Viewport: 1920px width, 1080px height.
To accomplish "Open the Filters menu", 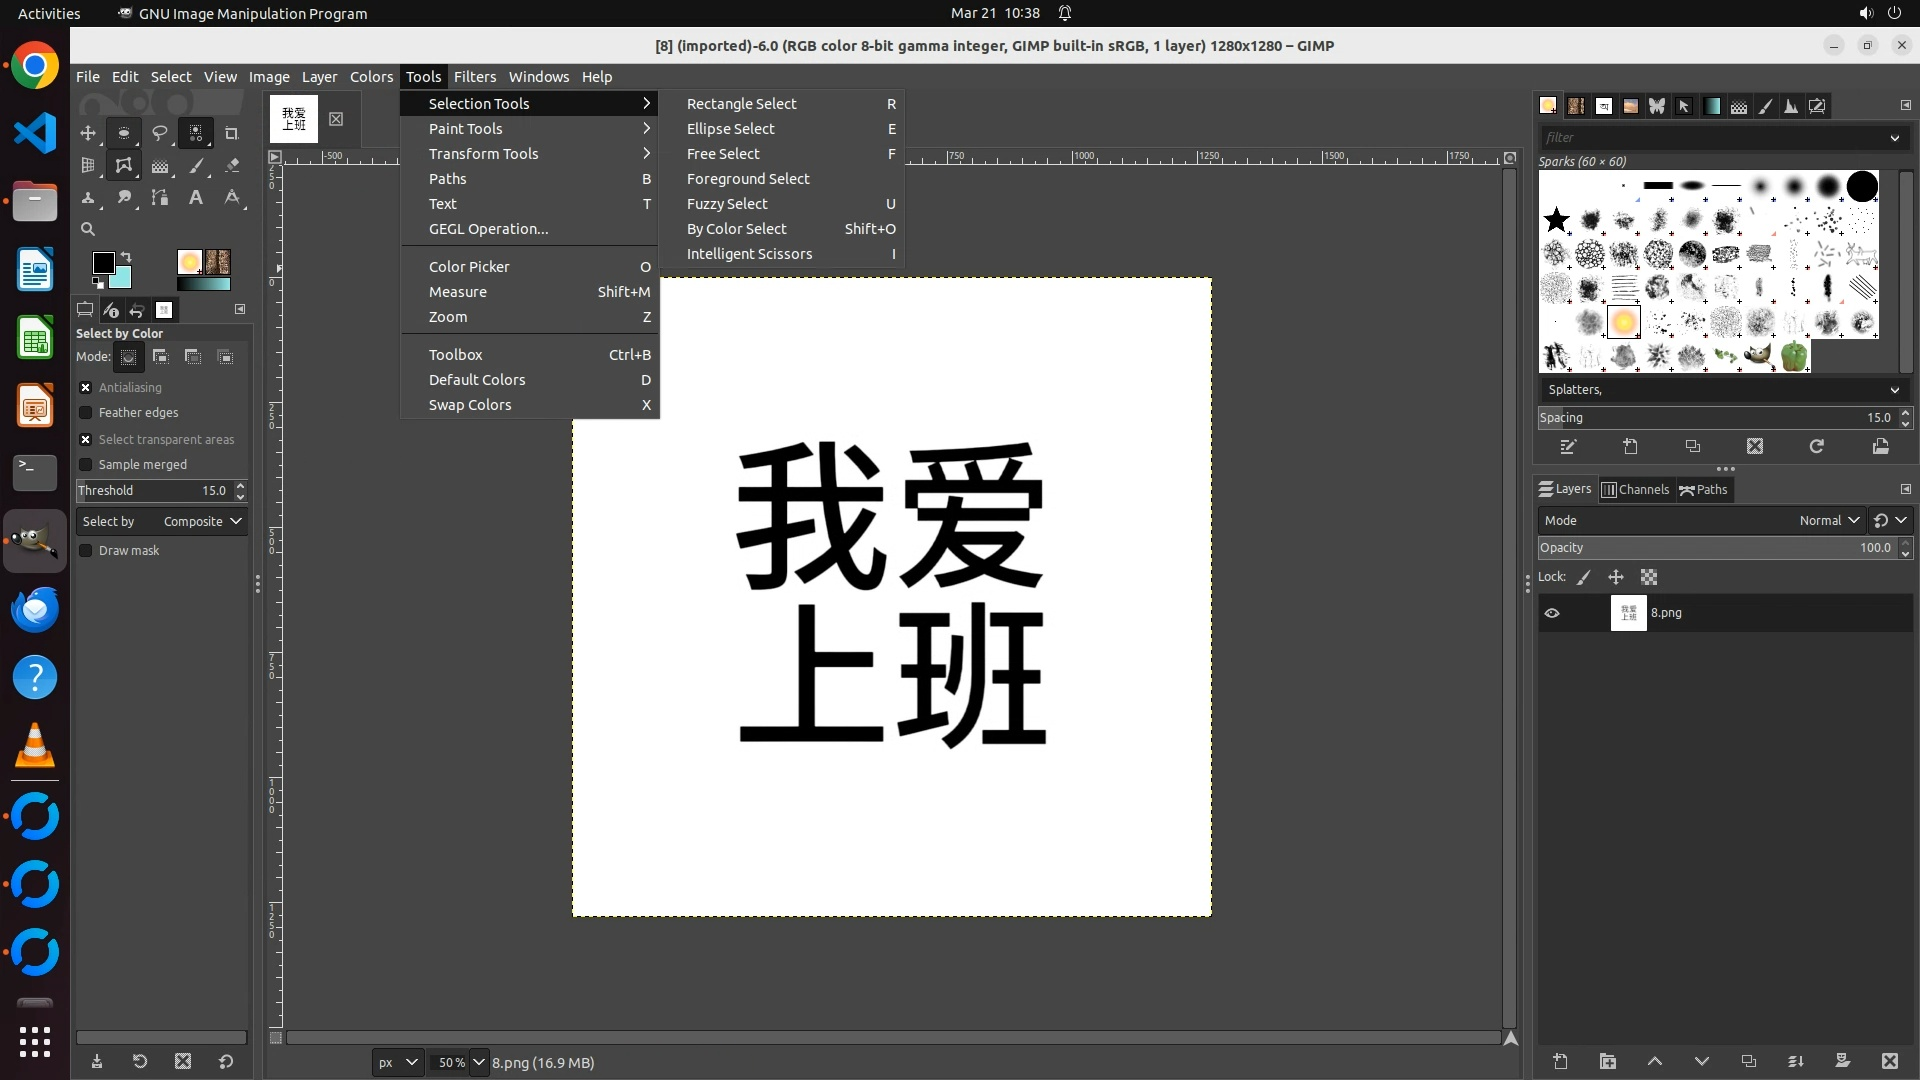I will (474, 77).
